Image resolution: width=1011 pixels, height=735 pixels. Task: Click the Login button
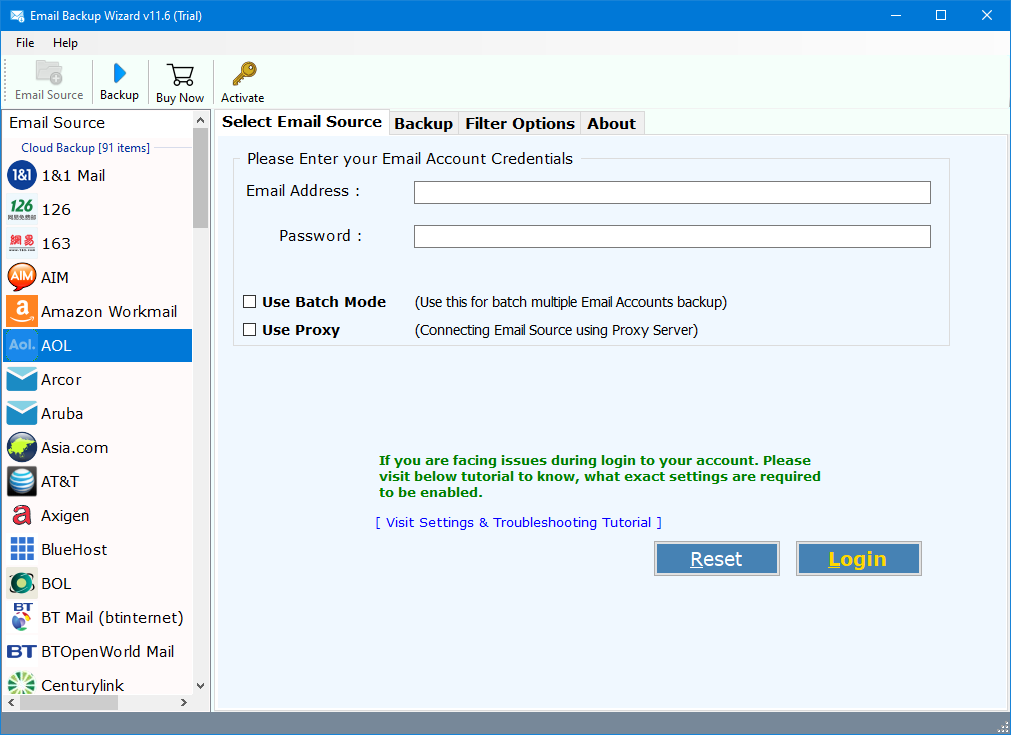tap(857, 558)
